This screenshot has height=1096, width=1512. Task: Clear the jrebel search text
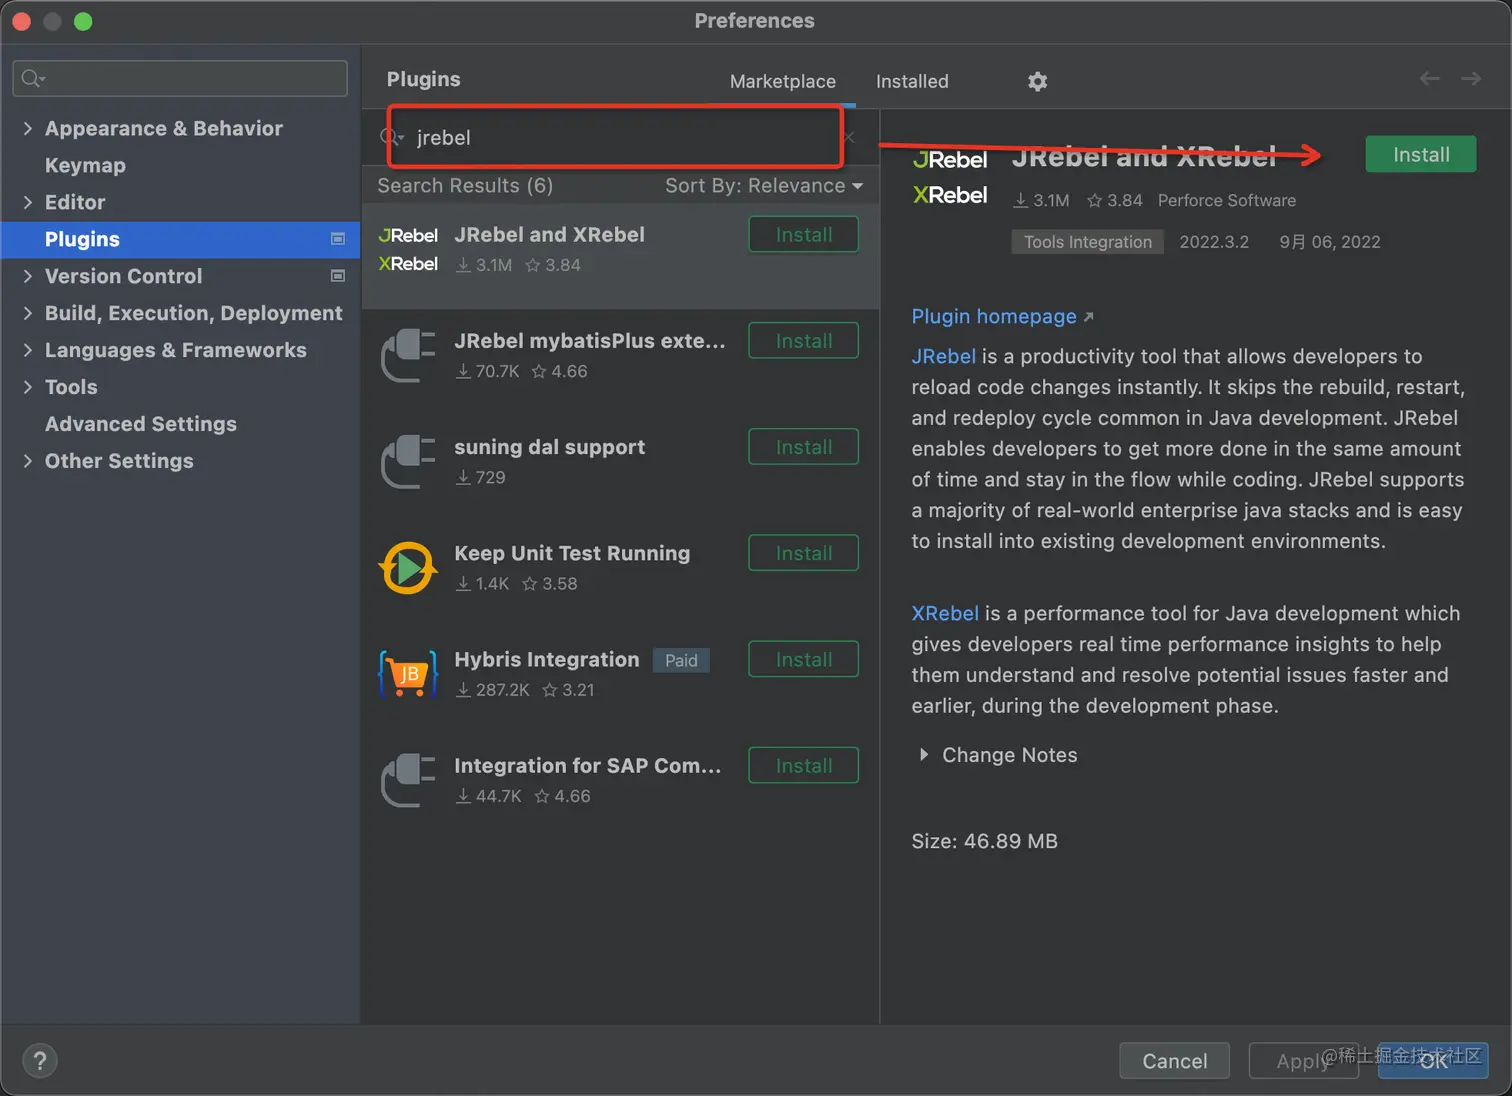(849, 137)
